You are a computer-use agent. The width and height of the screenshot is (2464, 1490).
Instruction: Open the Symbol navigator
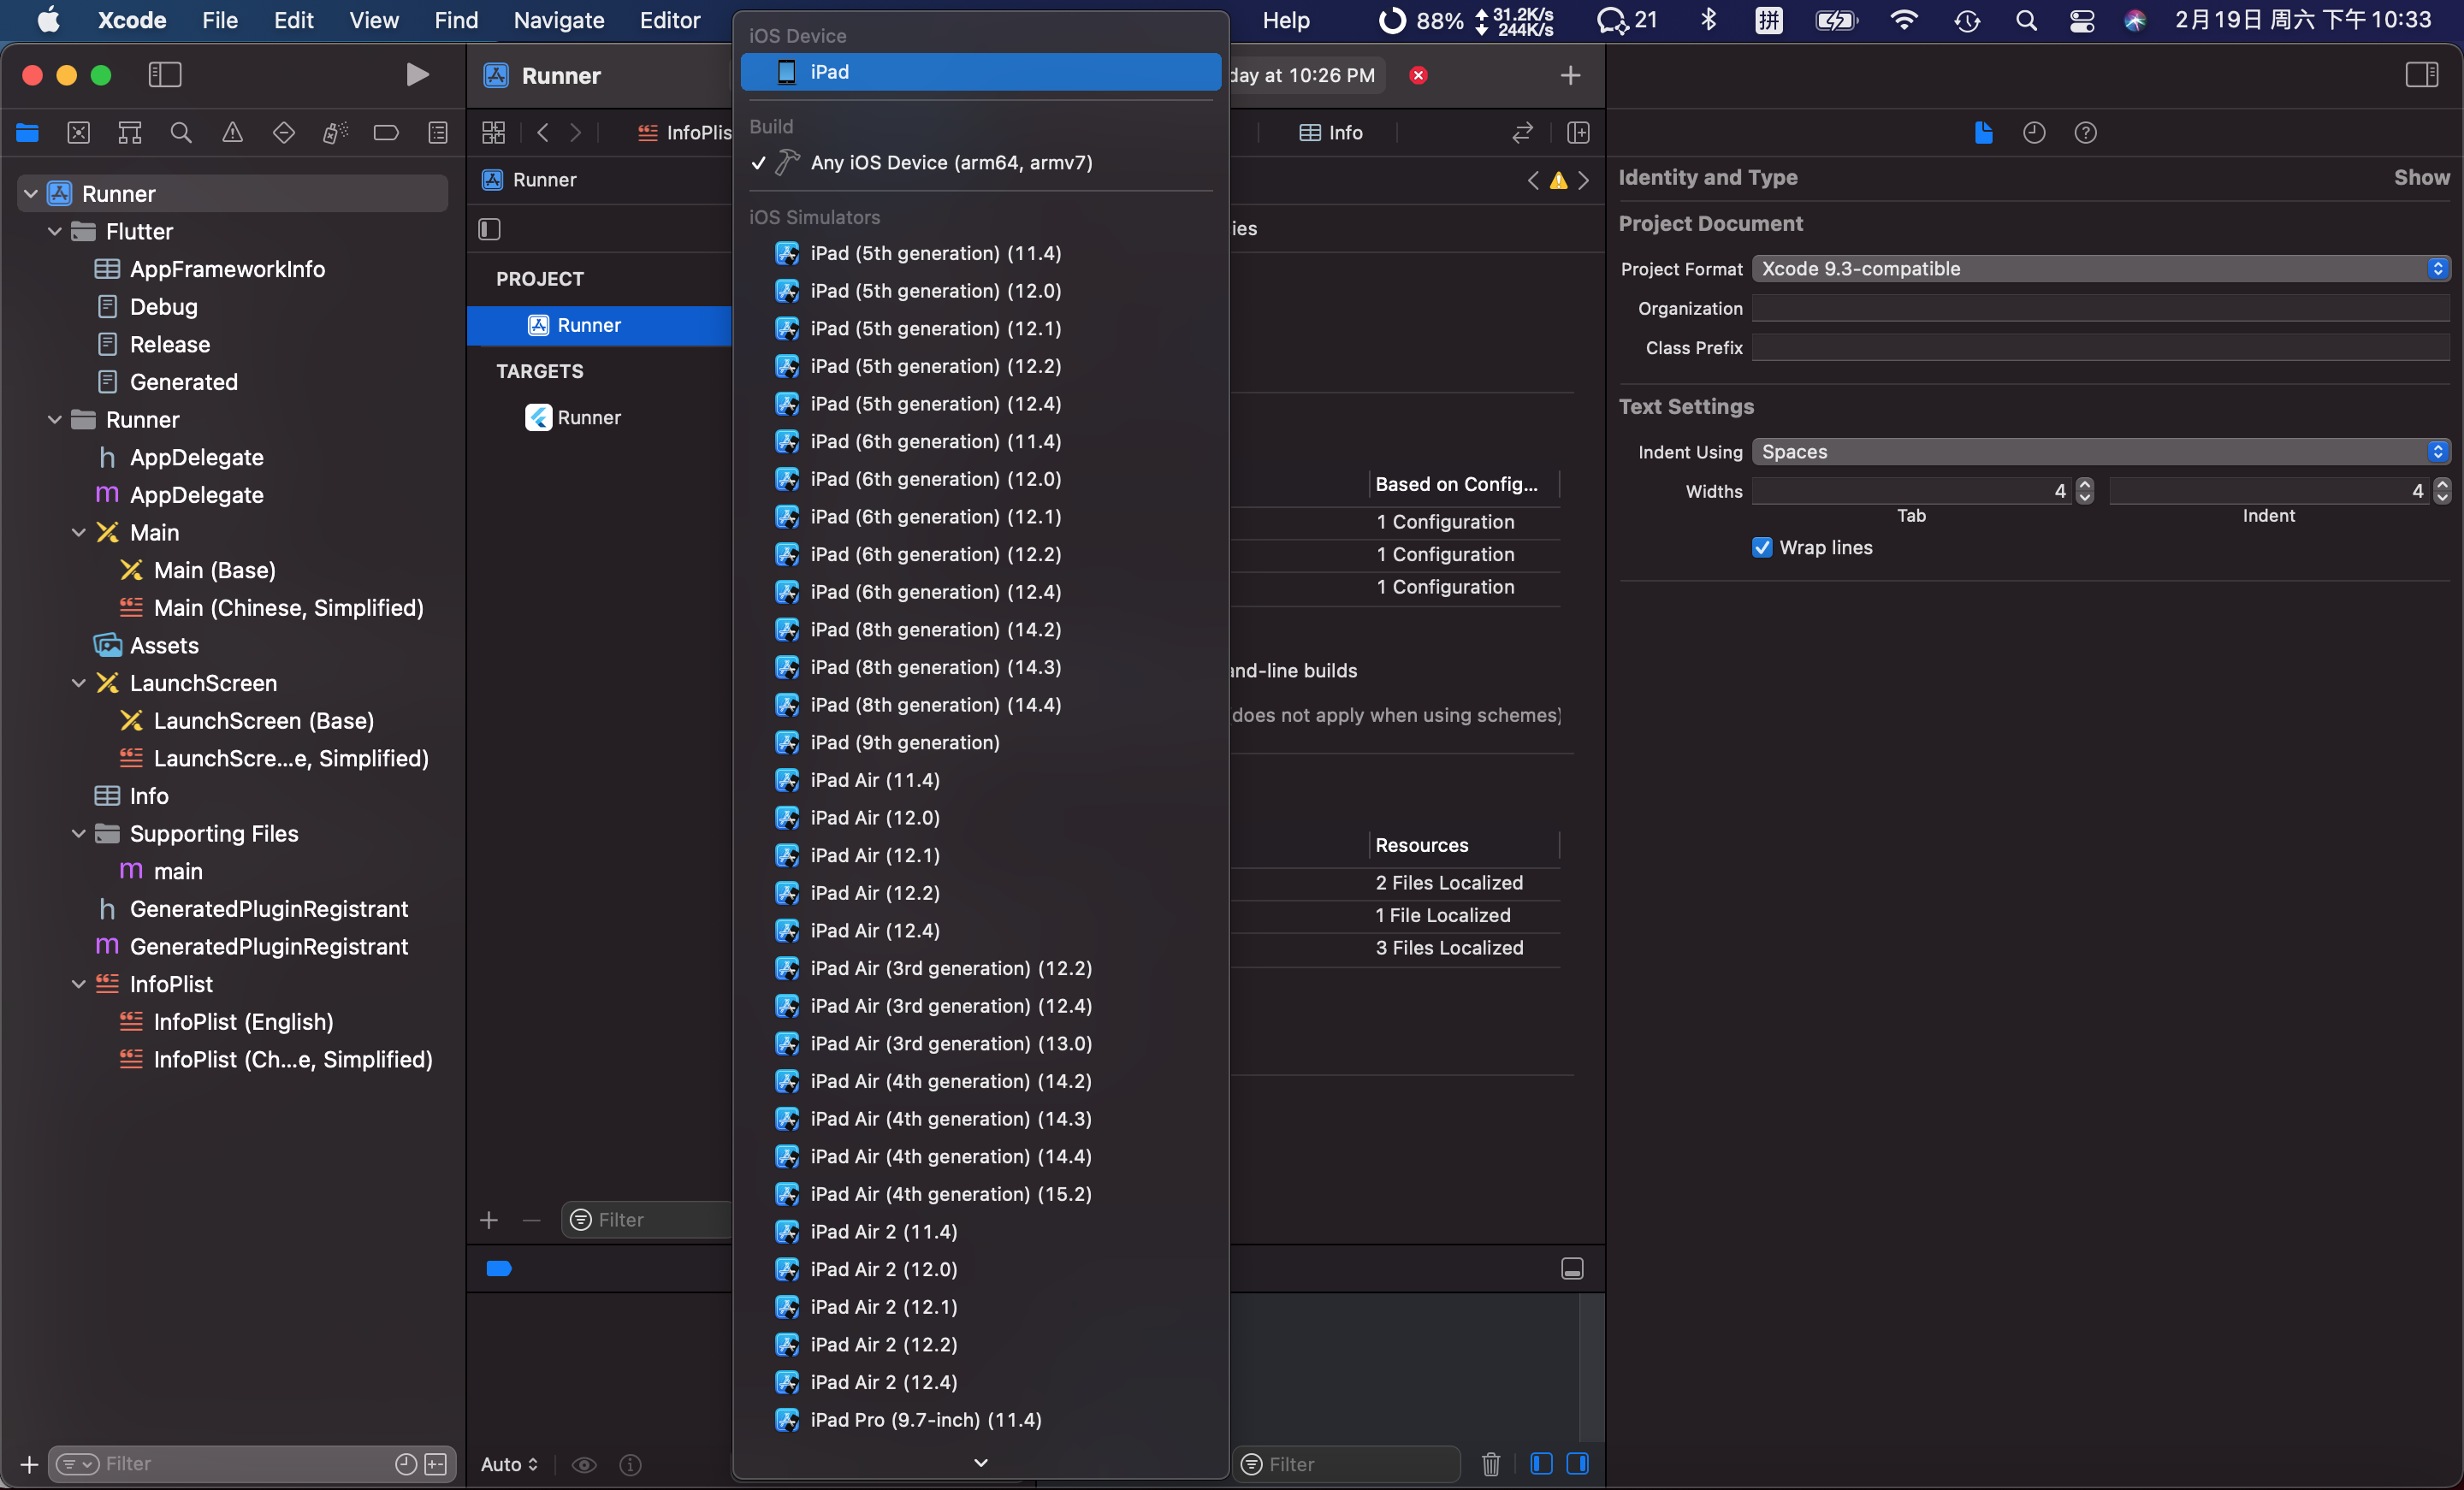pos(130,132)
